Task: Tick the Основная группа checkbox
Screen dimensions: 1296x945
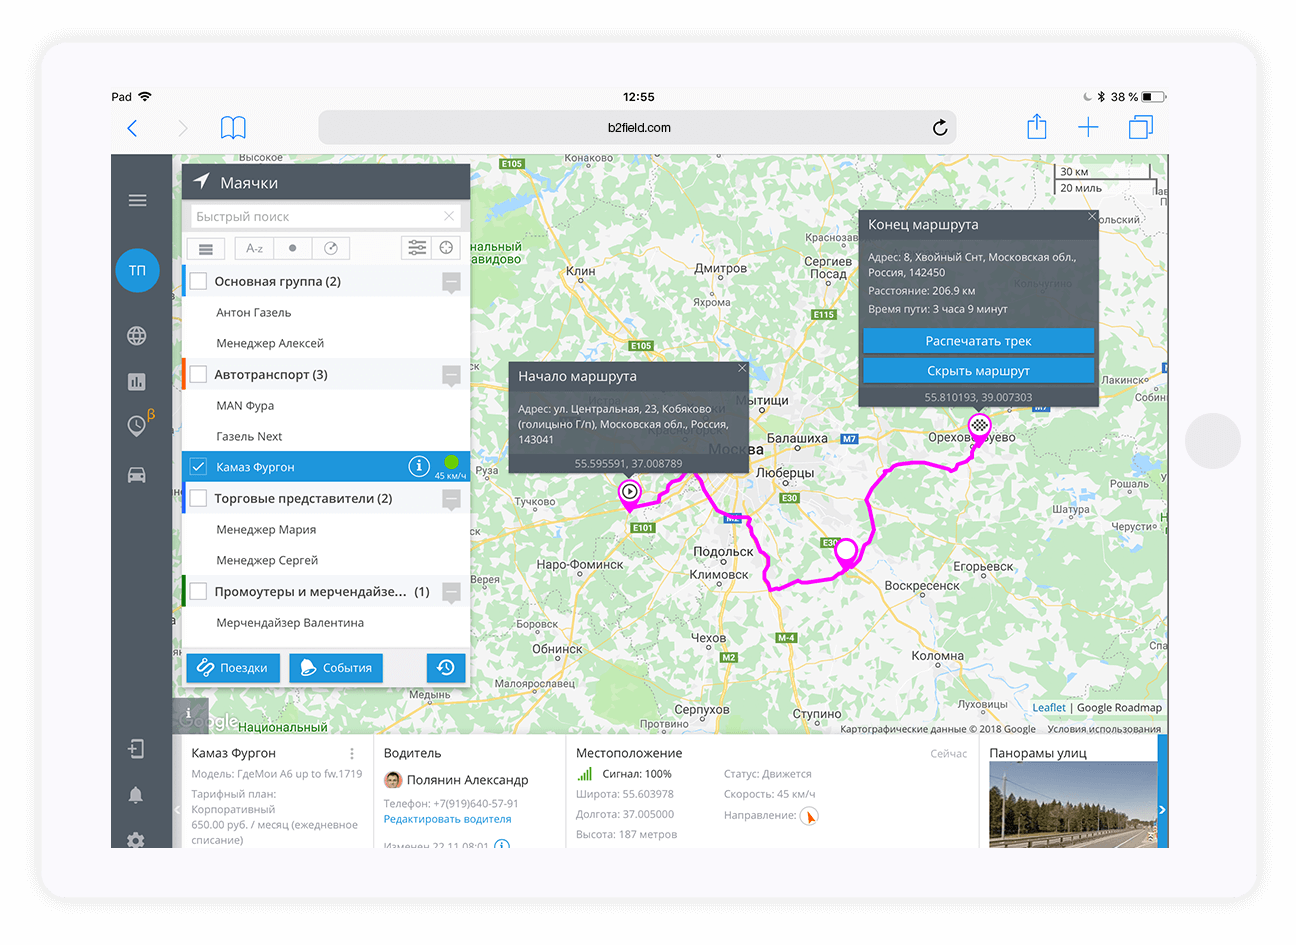Action: (198, 281)
